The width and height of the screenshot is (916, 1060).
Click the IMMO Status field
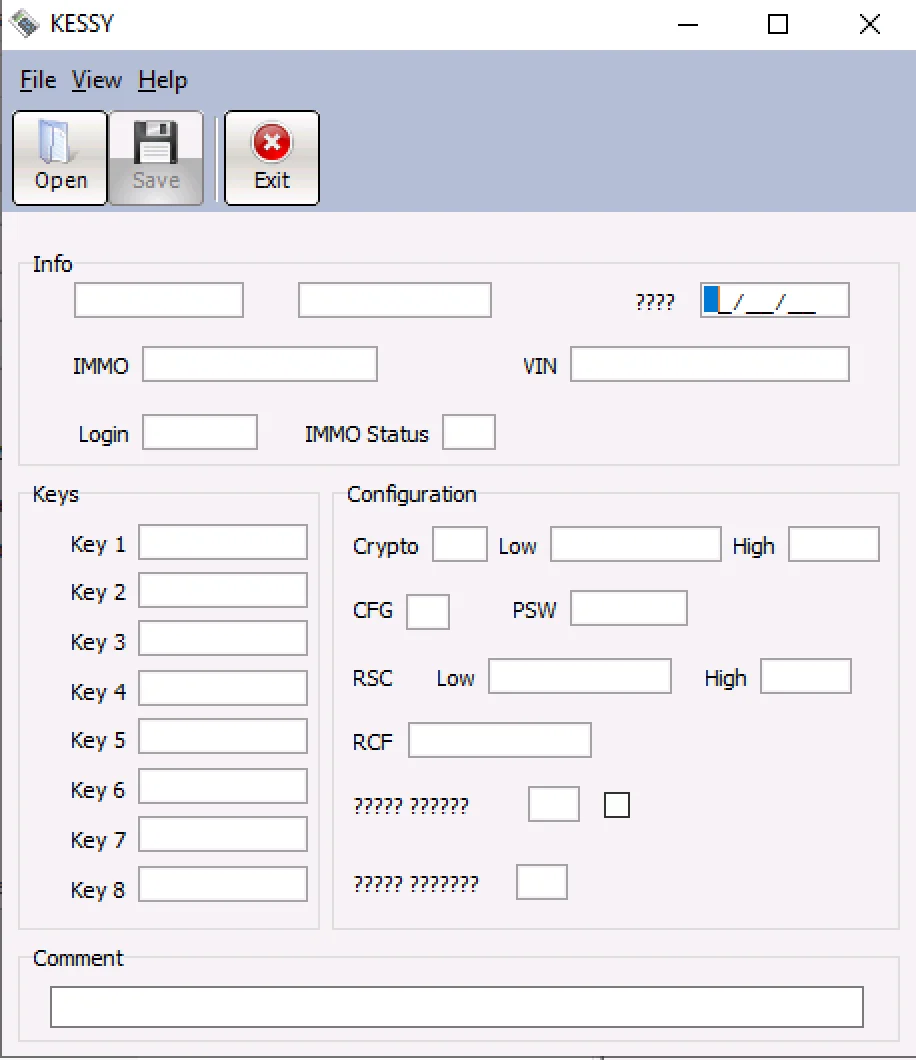(x=469, y=432)
